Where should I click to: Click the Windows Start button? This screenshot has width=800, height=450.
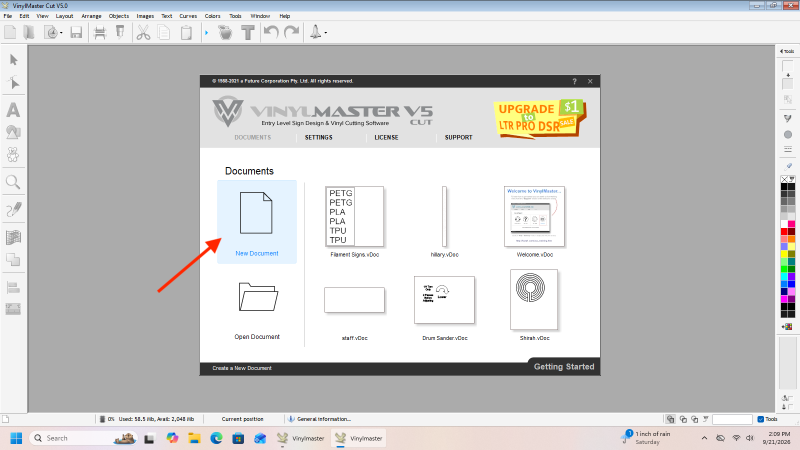coord(16,438)
